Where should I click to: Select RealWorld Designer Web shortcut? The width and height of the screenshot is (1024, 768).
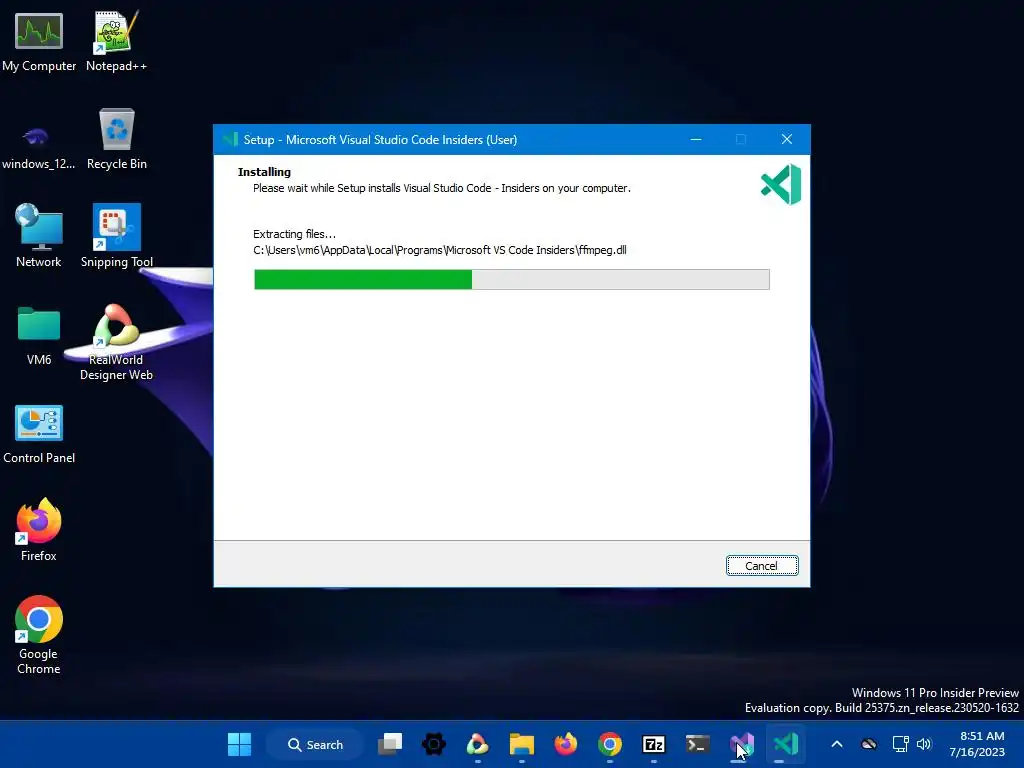pyautogui.click(x=116, y=342)
